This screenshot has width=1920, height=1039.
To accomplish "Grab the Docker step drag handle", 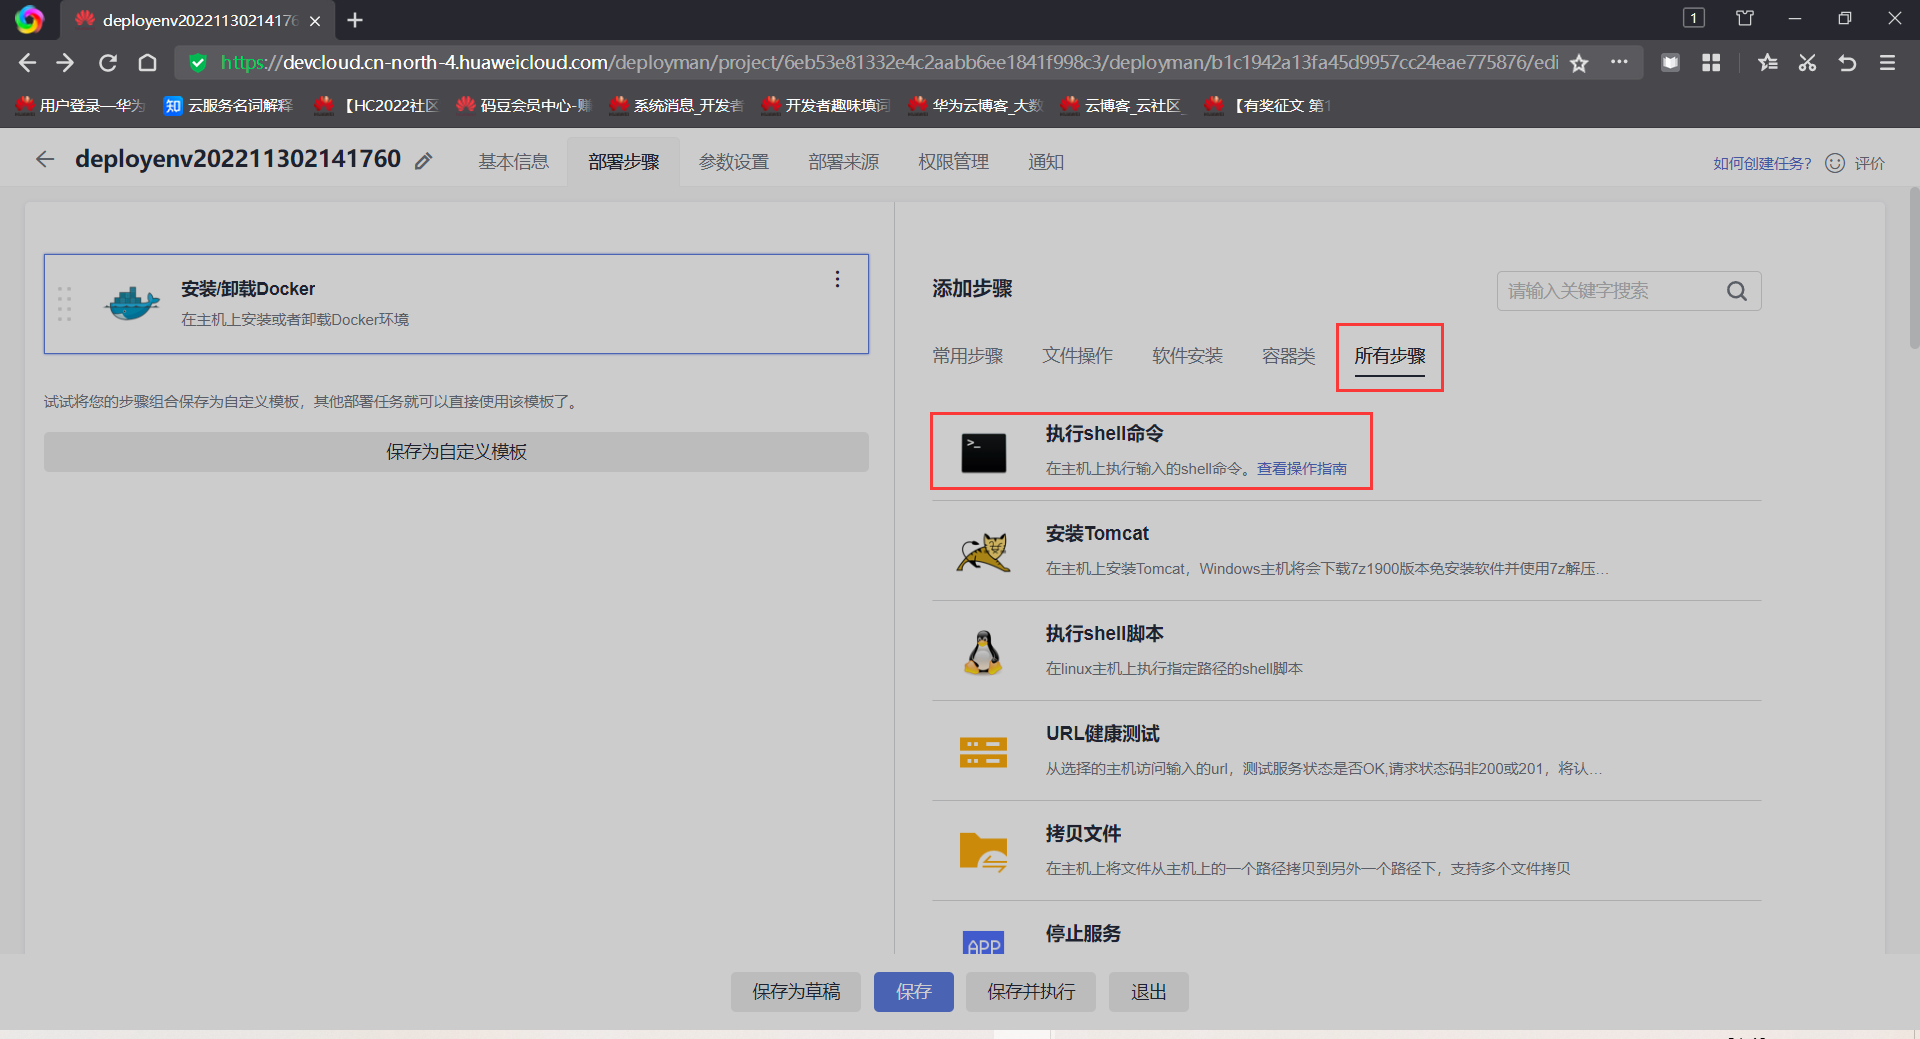I will (64, 304).
